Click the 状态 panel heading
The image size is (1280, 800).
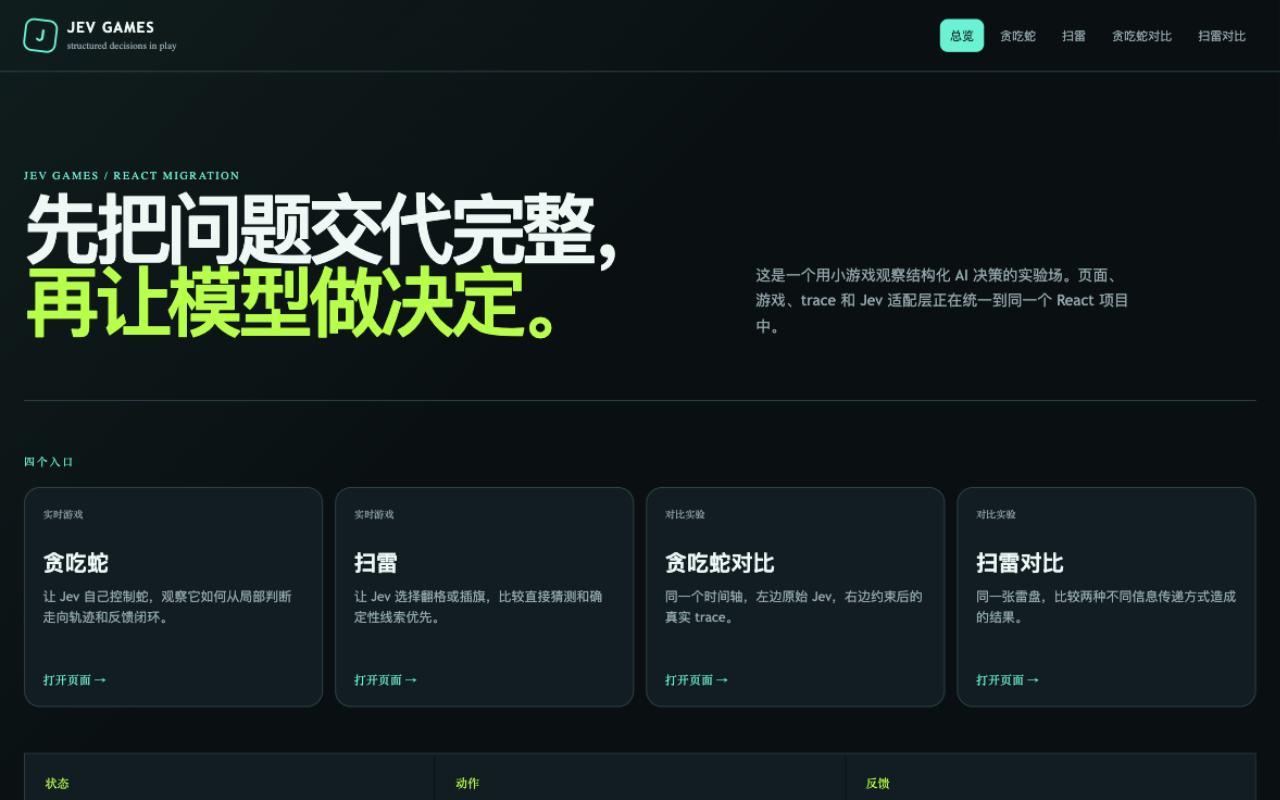(57, 783)
